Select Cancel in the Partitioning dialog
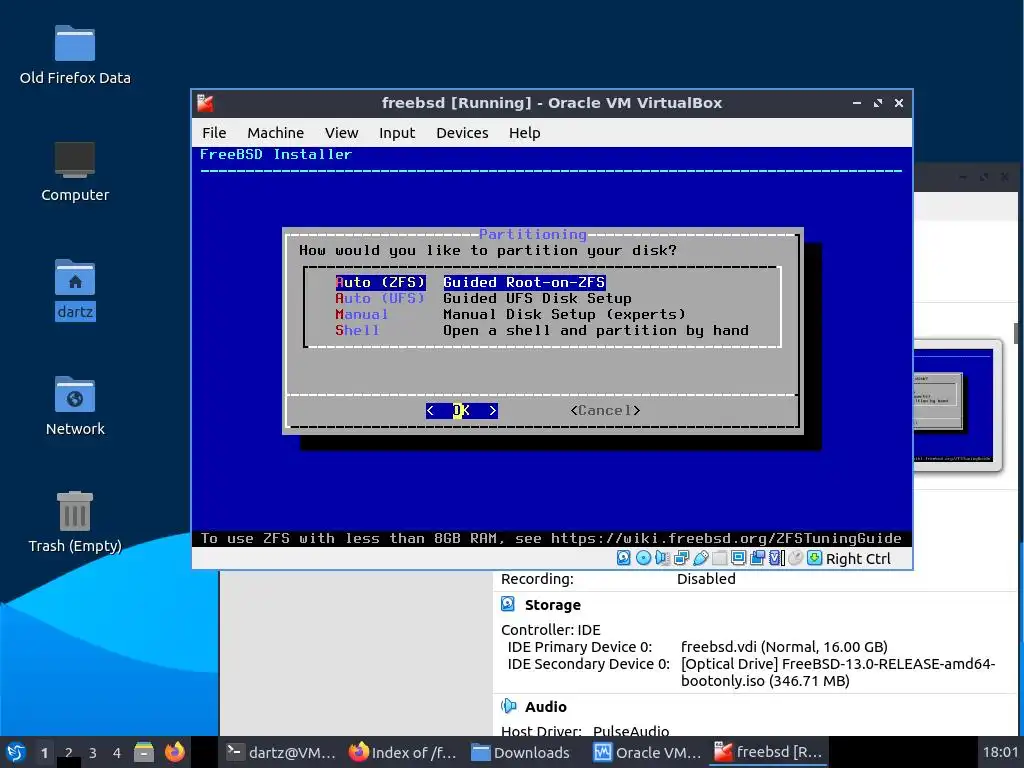Screen dimensions: 1024x768 [x=605, y=410]
